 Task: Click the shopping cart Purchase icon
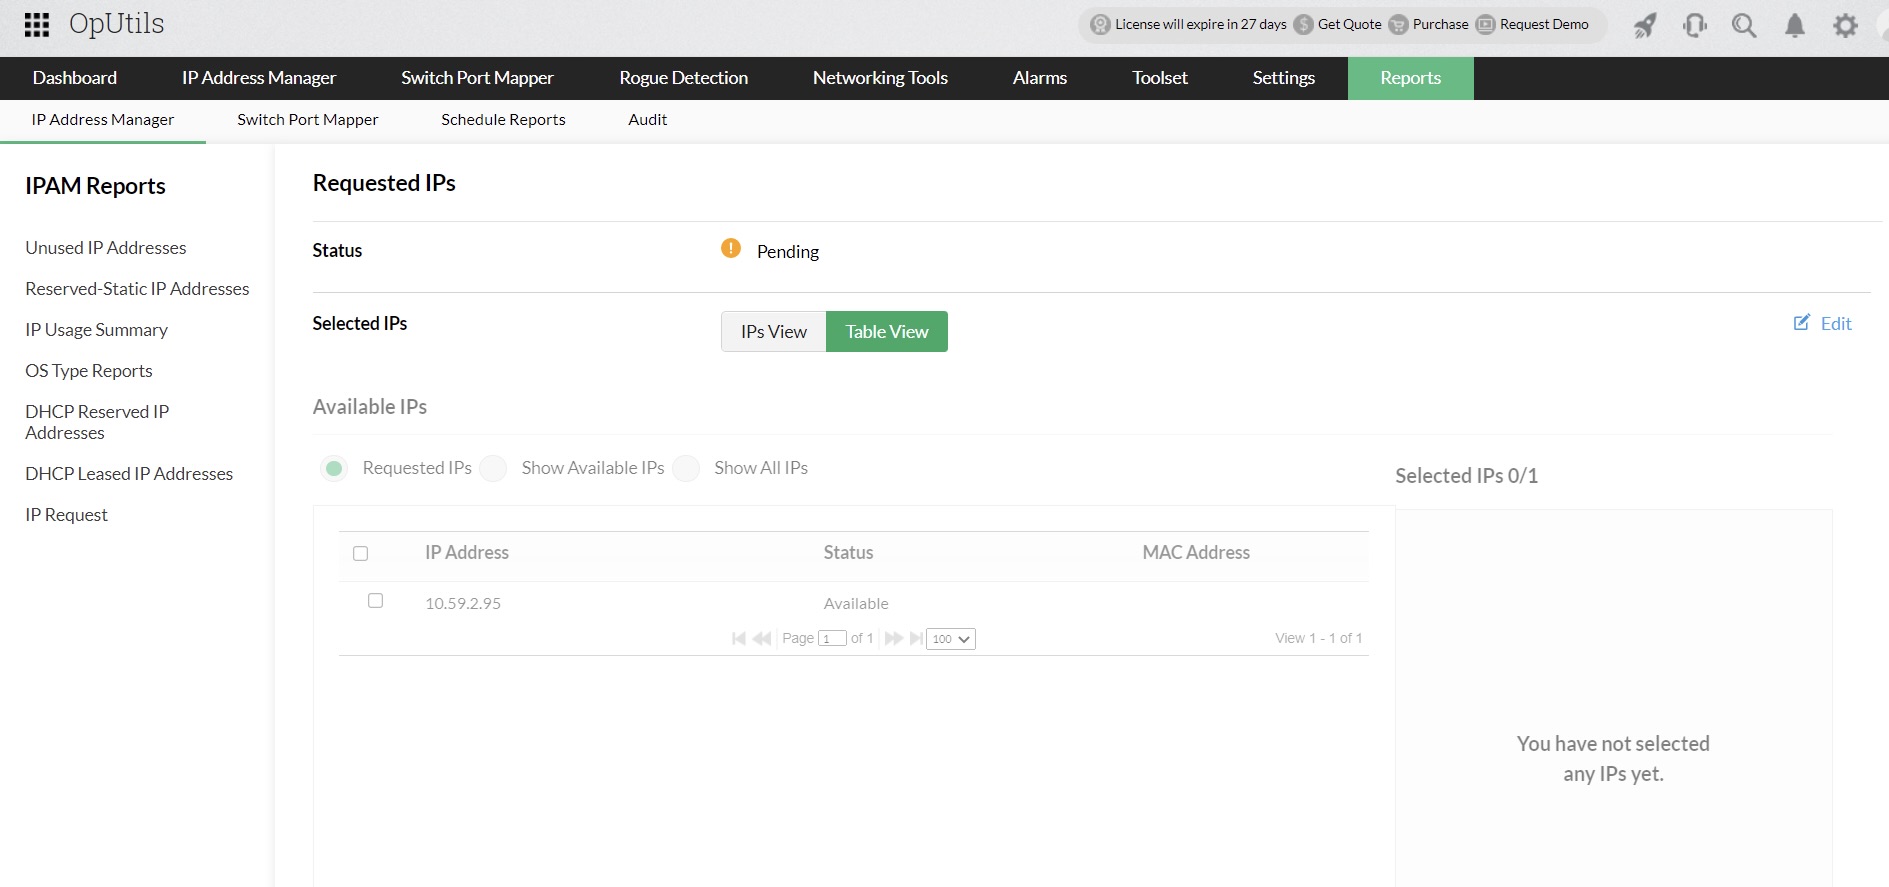(x=1398, y=25)
